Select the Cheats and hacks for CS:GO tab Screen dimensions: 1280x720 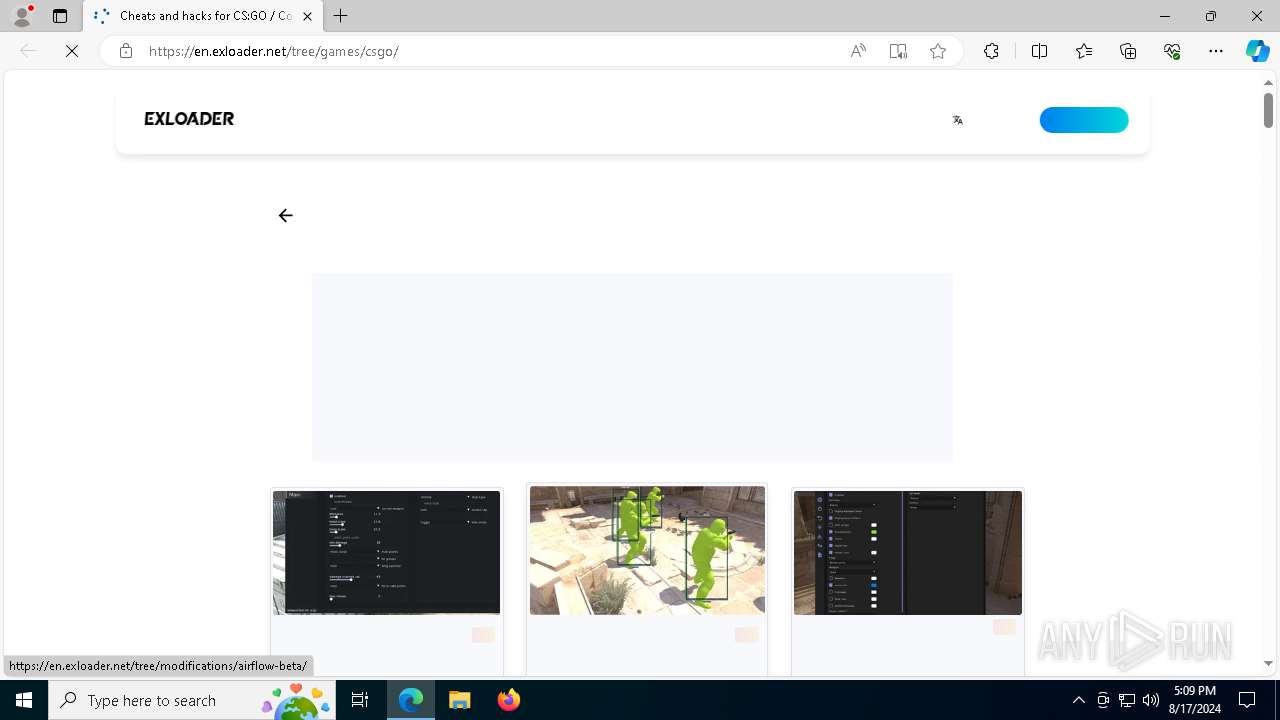click(203, 16)
